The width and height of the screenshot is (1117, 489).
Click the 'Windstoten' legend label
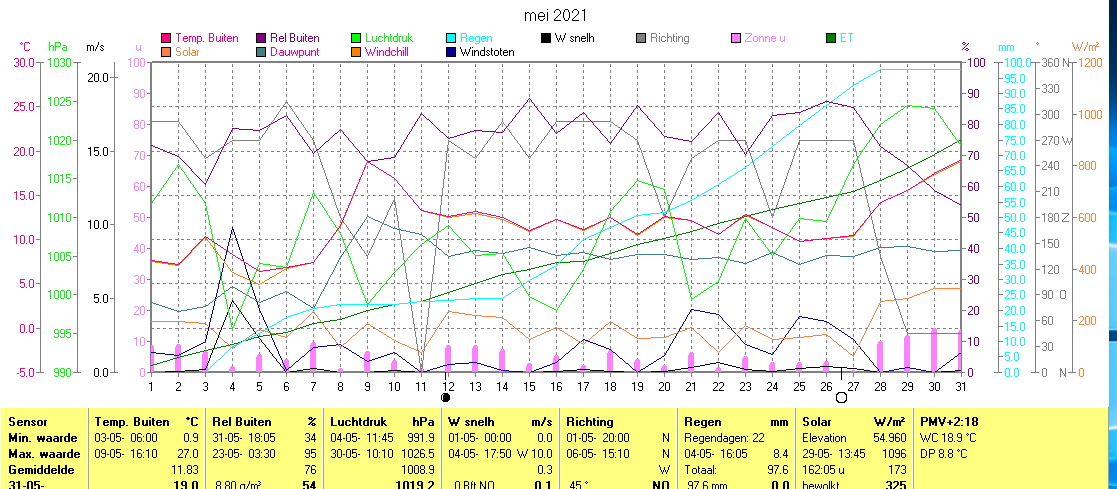click(x=487, y=52)
